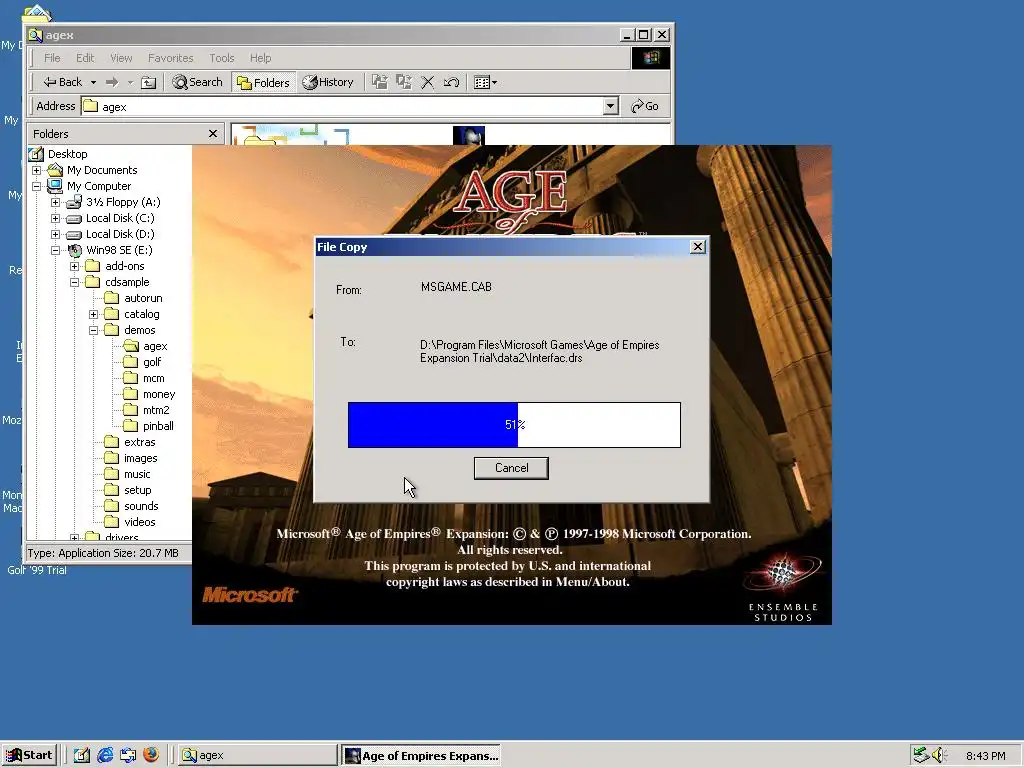Click the Forward arrow in Explorer toolbar
Image resolution: width=1024 pixels, height=768 pixels.
tap(112, 82)
